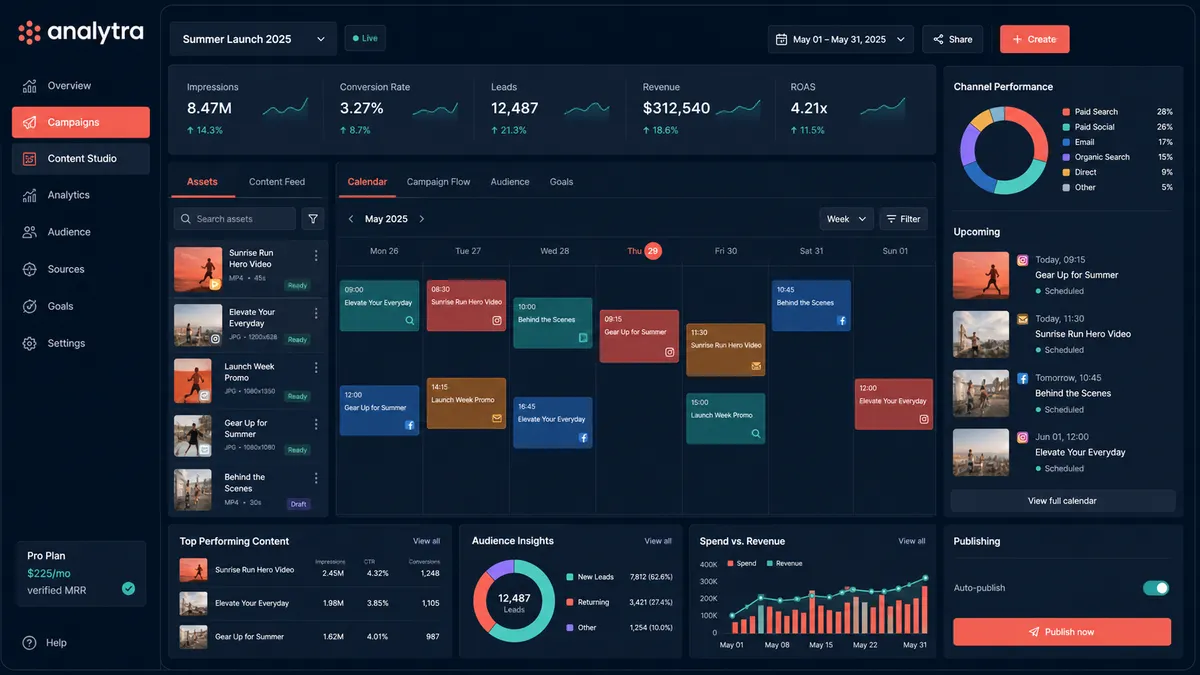Open the Audience tab beside Campaign Flow

click(x=510, y=182)
